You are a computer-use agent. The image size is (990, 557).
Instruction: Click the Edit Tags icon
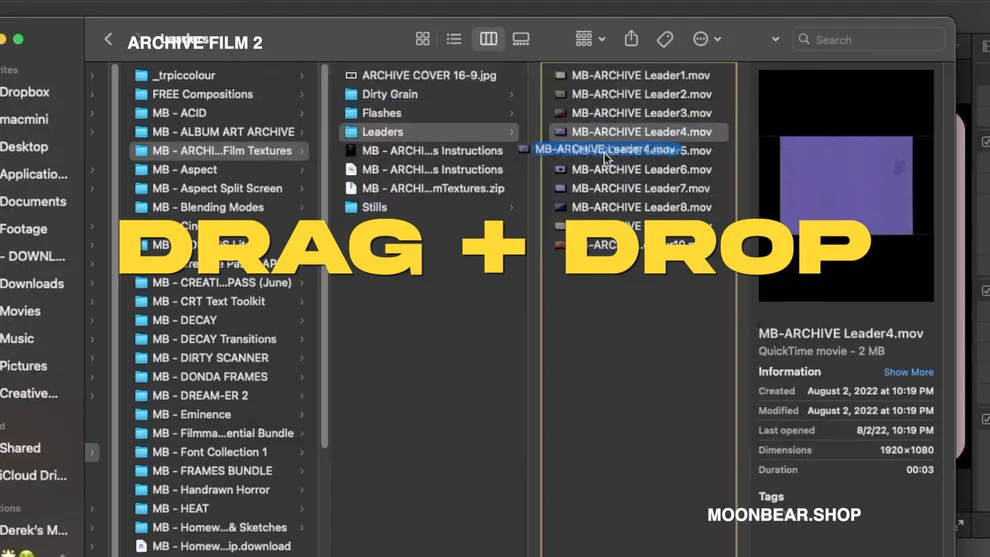[665, 39]
